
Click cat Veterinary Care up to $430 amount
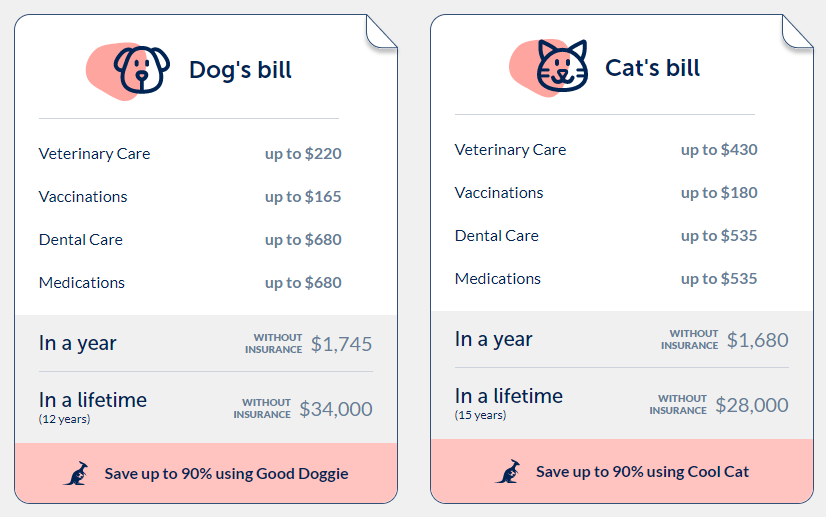(719, 150)
